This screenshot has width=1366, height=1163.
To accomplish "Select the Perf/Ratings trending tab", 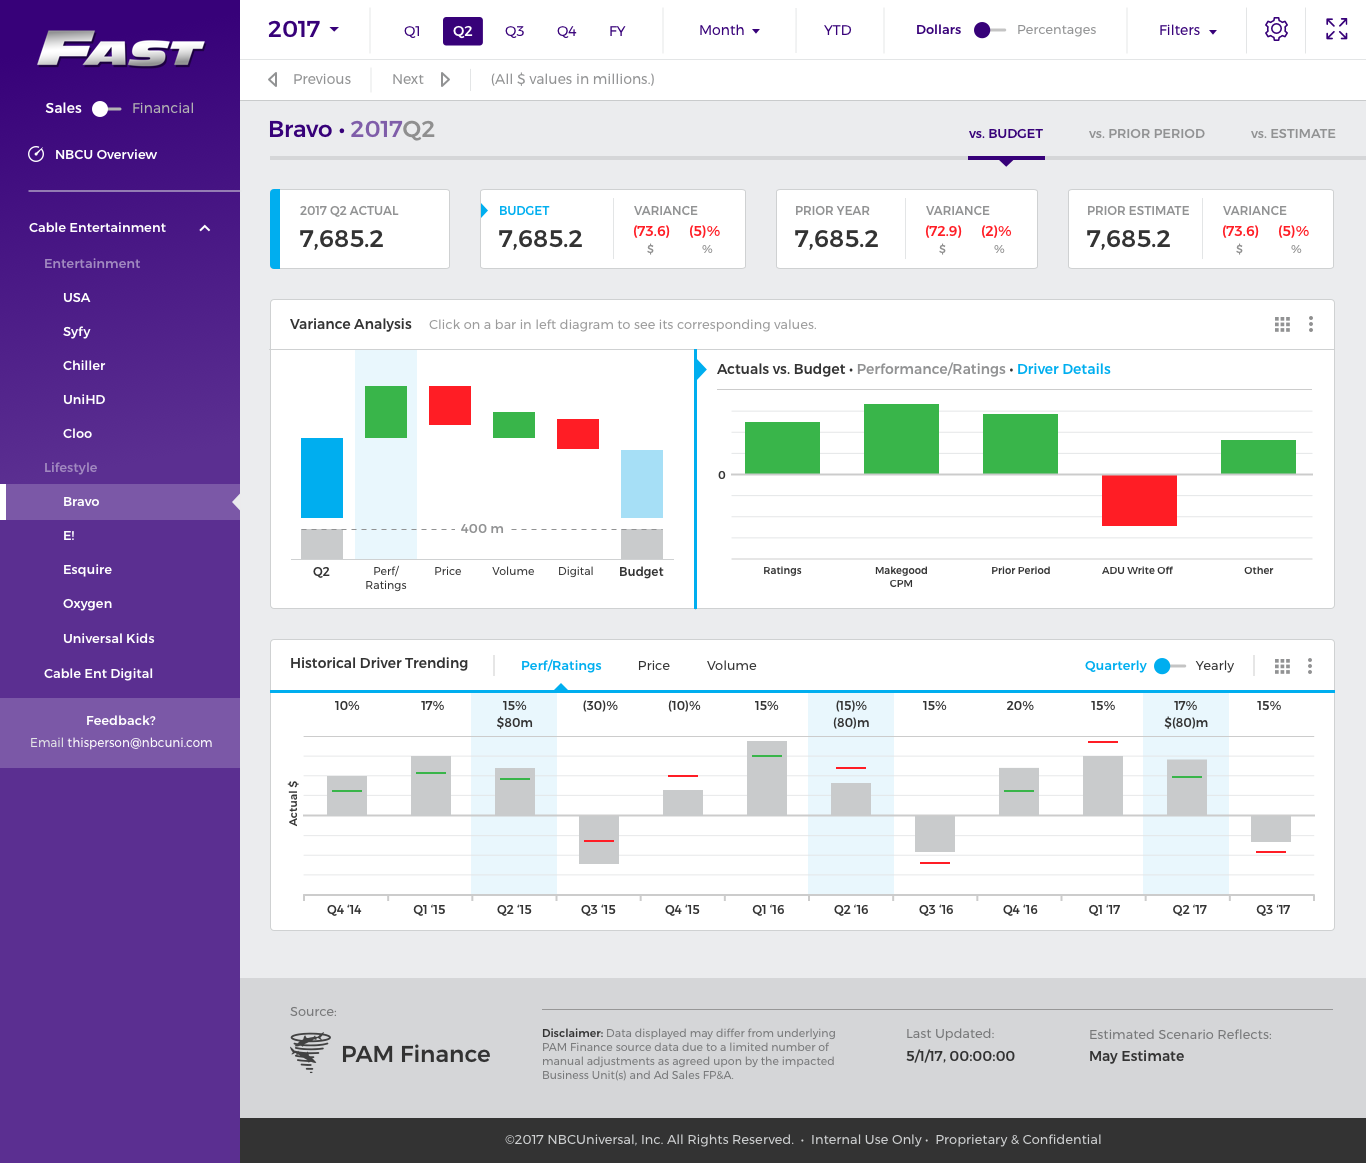I will point(561,666).
